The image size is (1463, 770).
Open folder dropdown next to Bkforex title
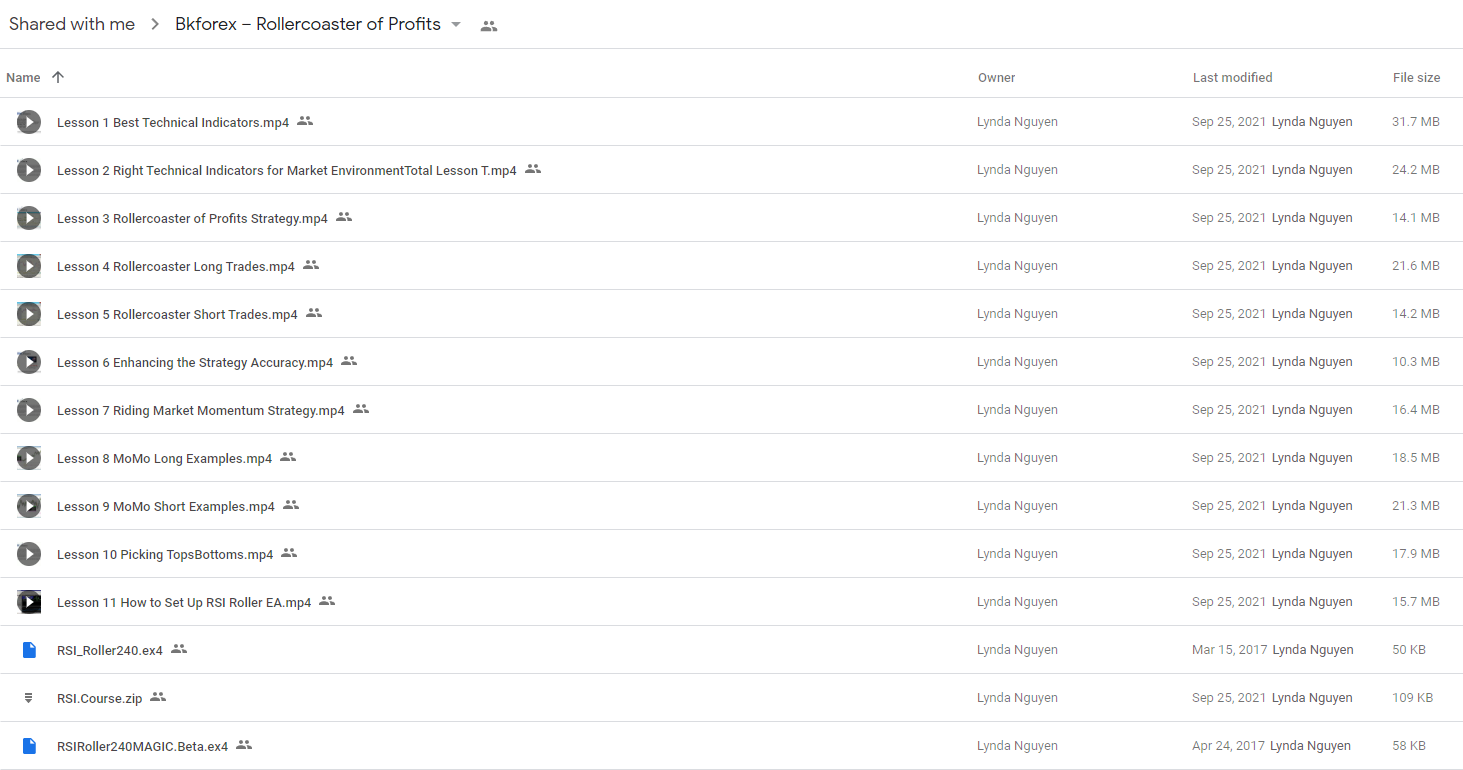click(x=456, y=24)
